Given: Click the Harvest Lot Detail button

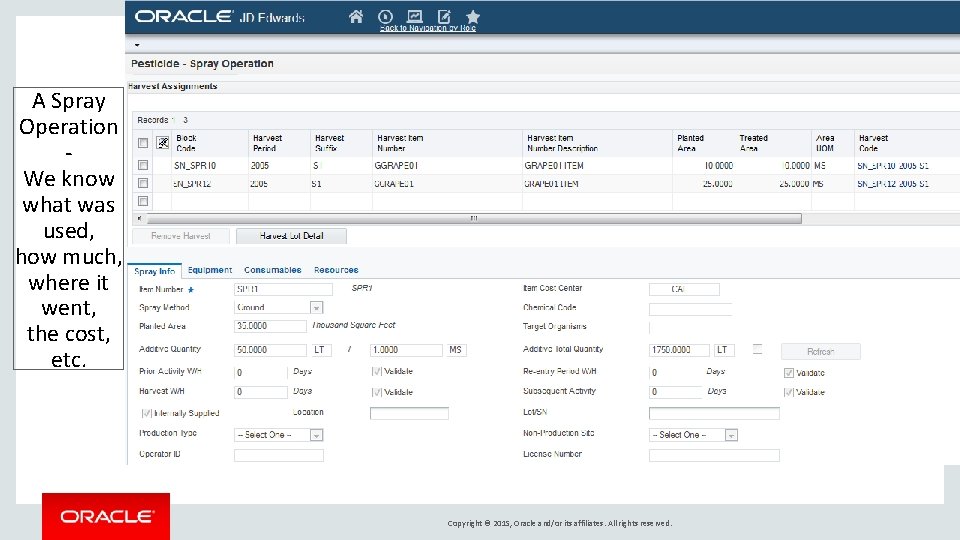Looking at the screenshot, I should [x=290, y=236].
